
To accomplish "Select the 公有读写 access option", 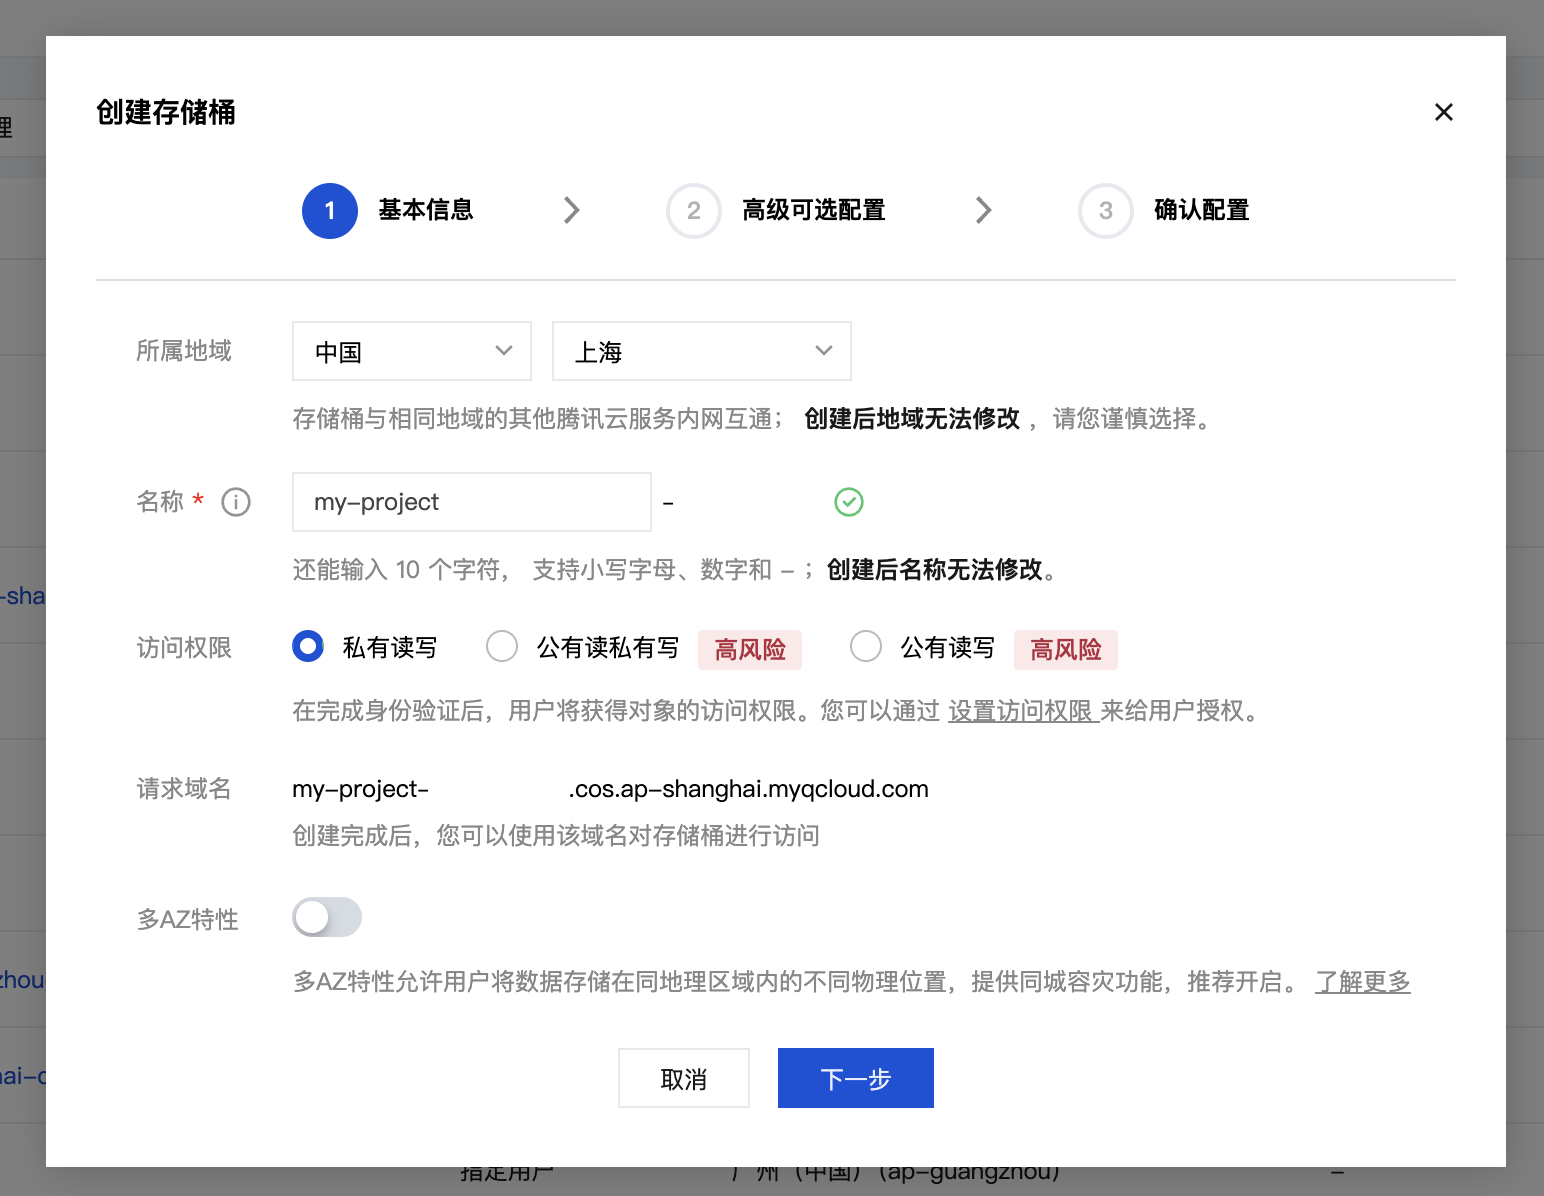I will tap(866, 647).
